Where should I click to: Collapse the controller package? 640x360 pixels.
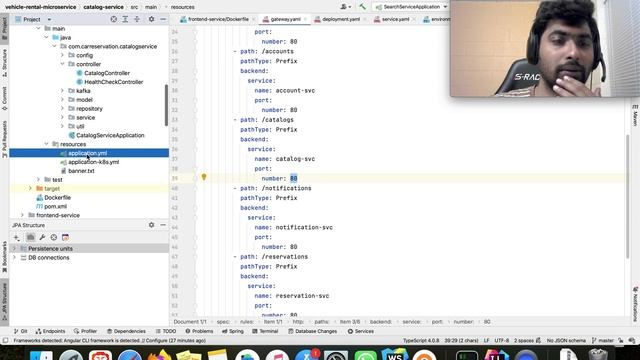[62, 64]
